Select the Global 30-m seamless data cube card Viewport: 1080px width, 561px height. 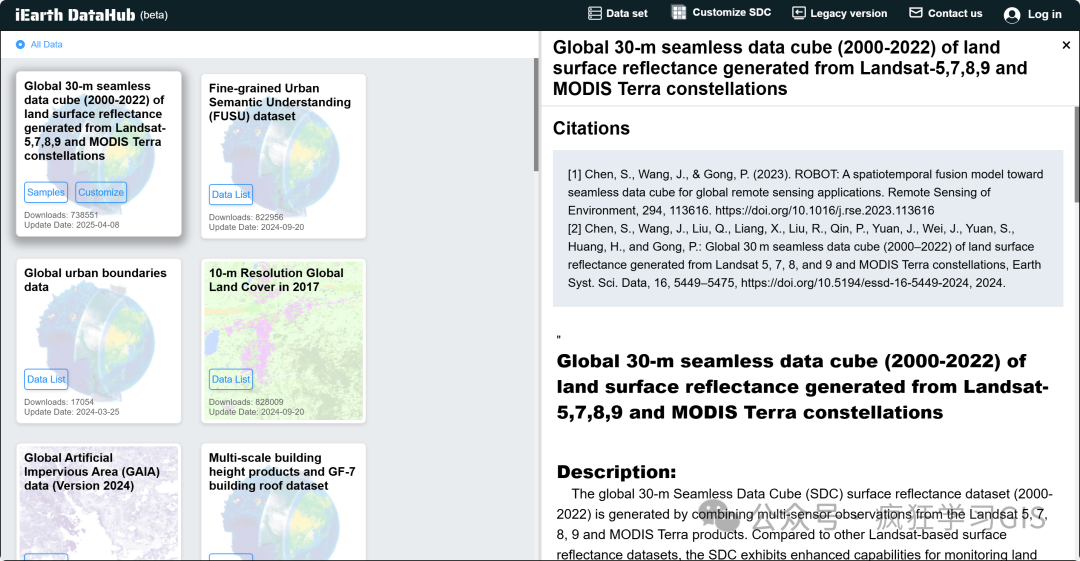tap(98, 154)
